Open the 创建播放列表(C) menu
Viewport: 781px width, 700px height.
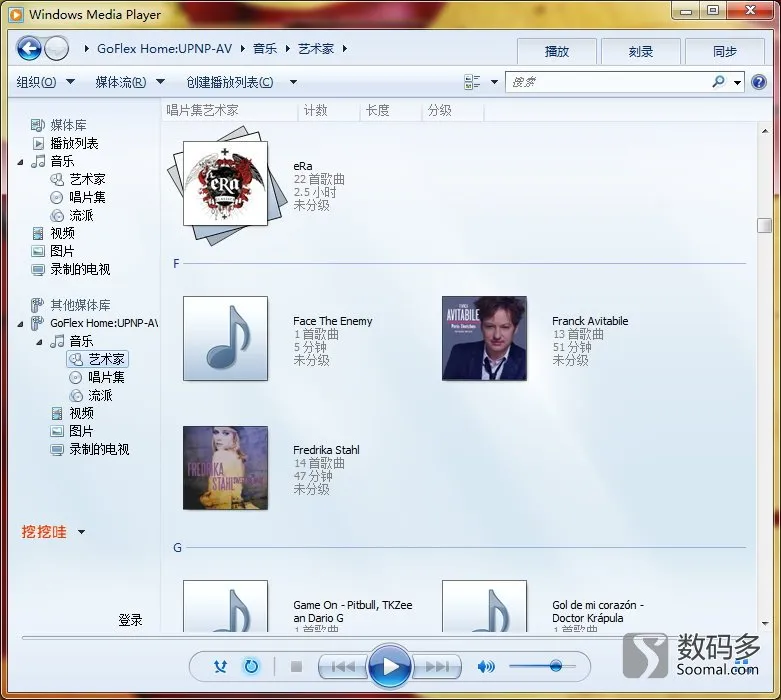coord(230,82)
